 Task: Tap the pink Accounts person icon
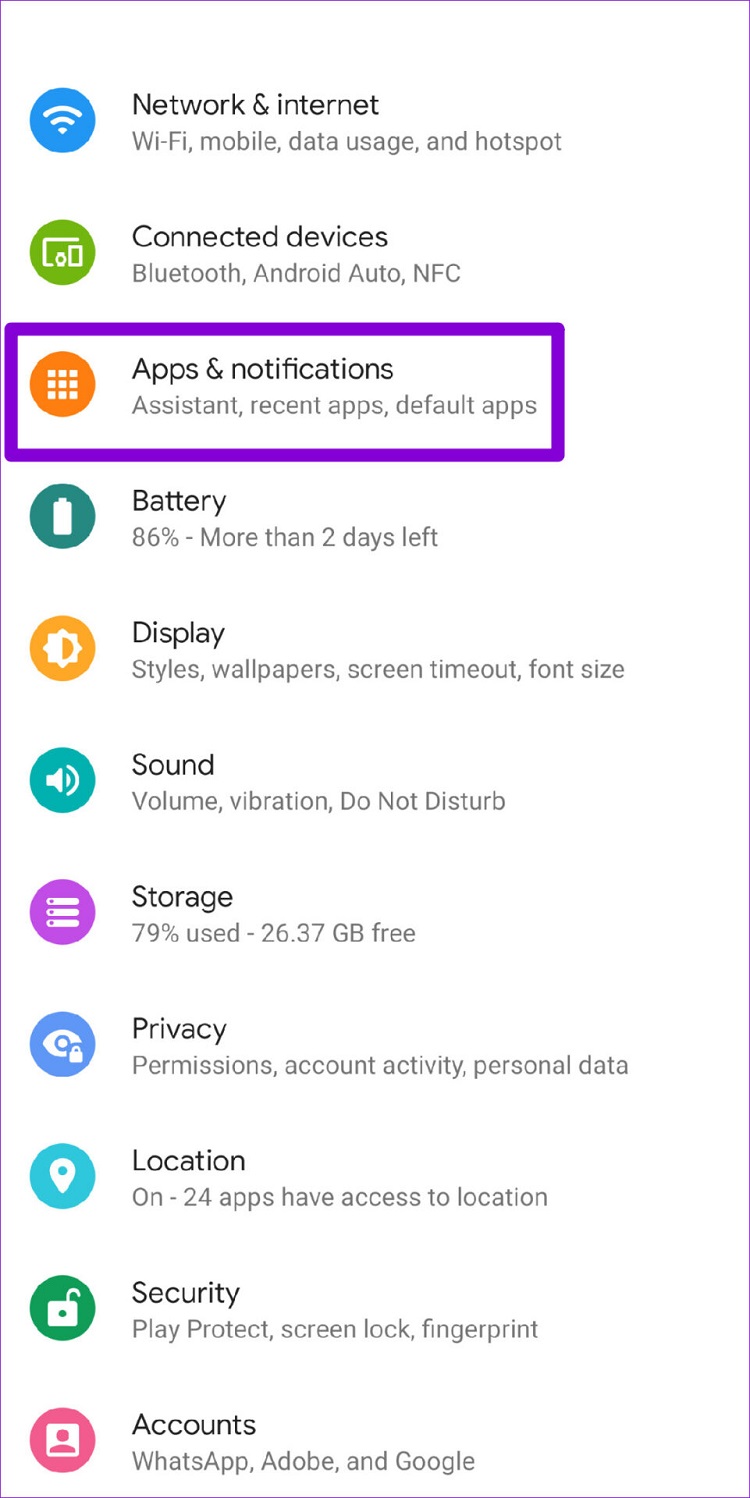pos(63,1441)
